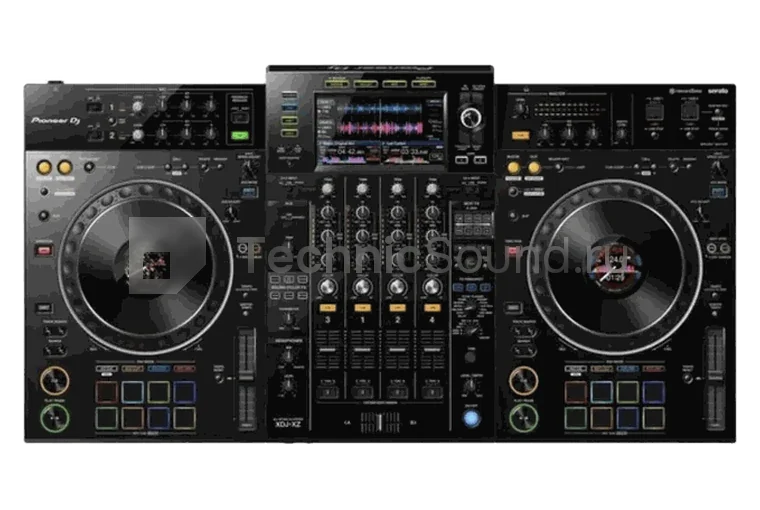The image size is (760, 510).
Task: Click the Shift button on left deck
Action: coord(44,307)
